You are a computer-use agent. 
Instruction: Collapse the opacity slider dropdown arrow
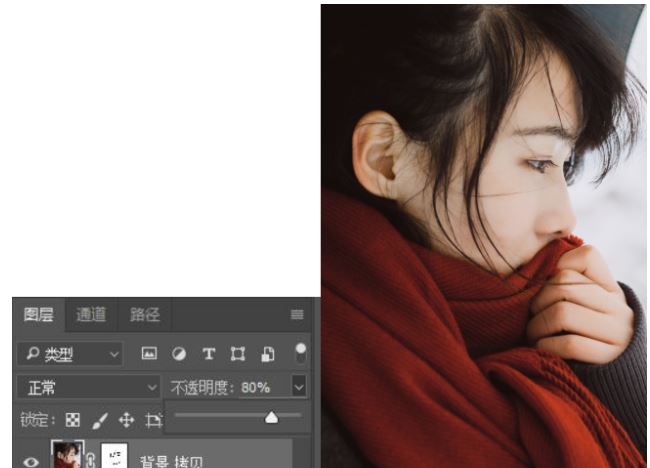tap(299, 388)
